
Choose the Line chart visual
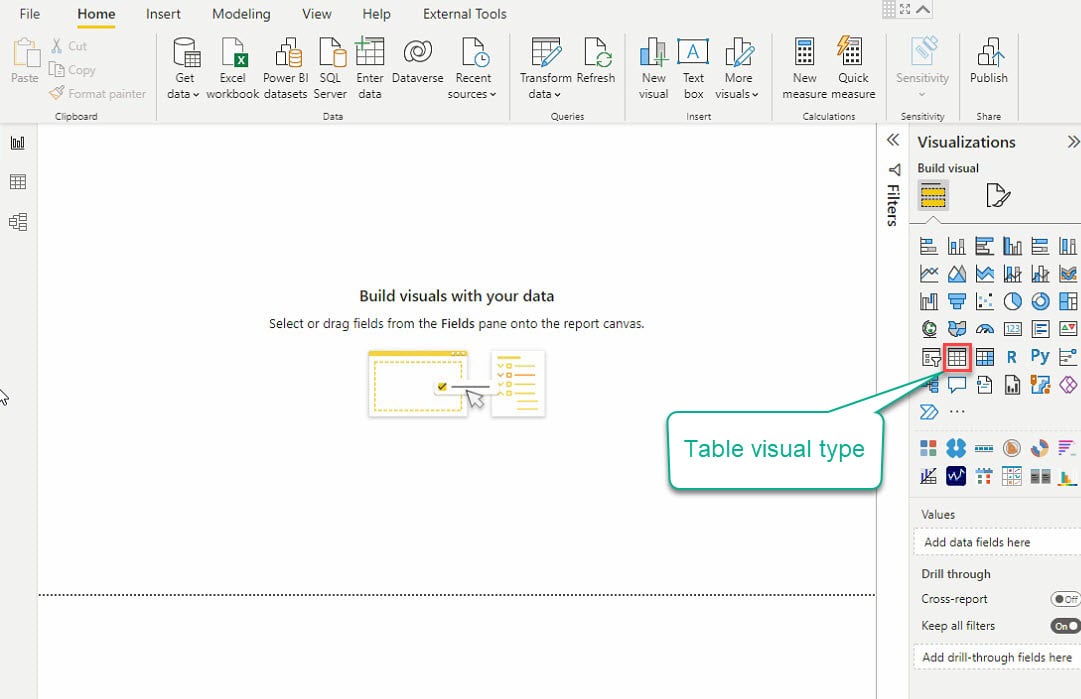(929, 274)
